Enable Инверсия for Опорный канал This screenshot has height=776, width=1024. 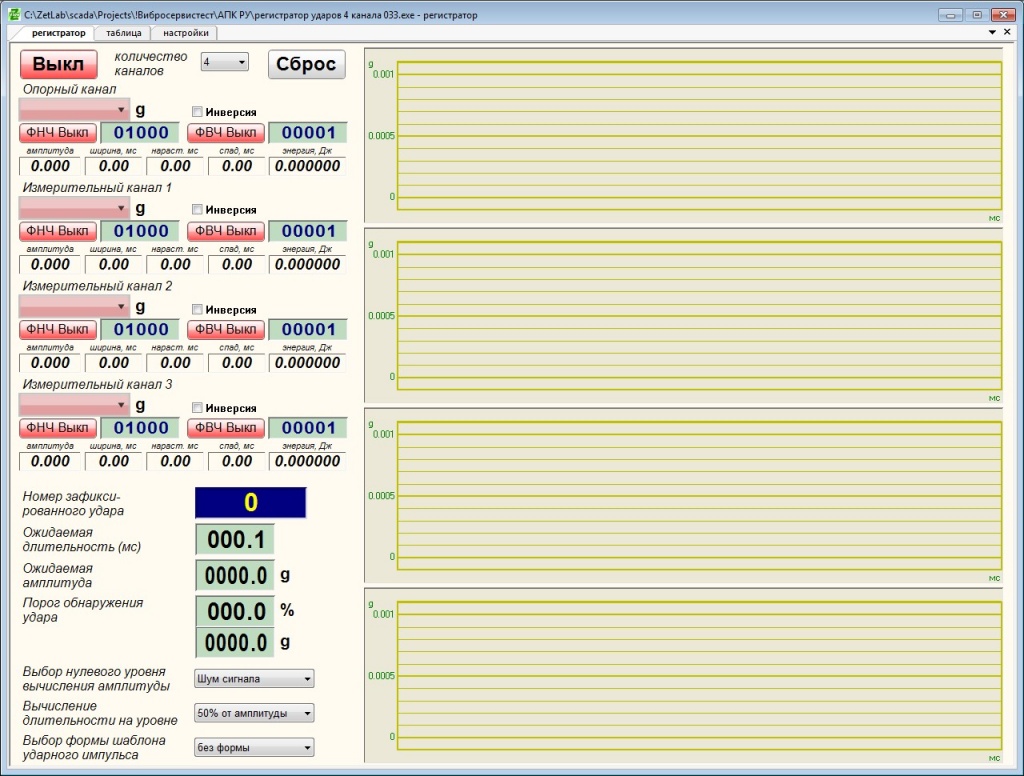tap(197, 112)
